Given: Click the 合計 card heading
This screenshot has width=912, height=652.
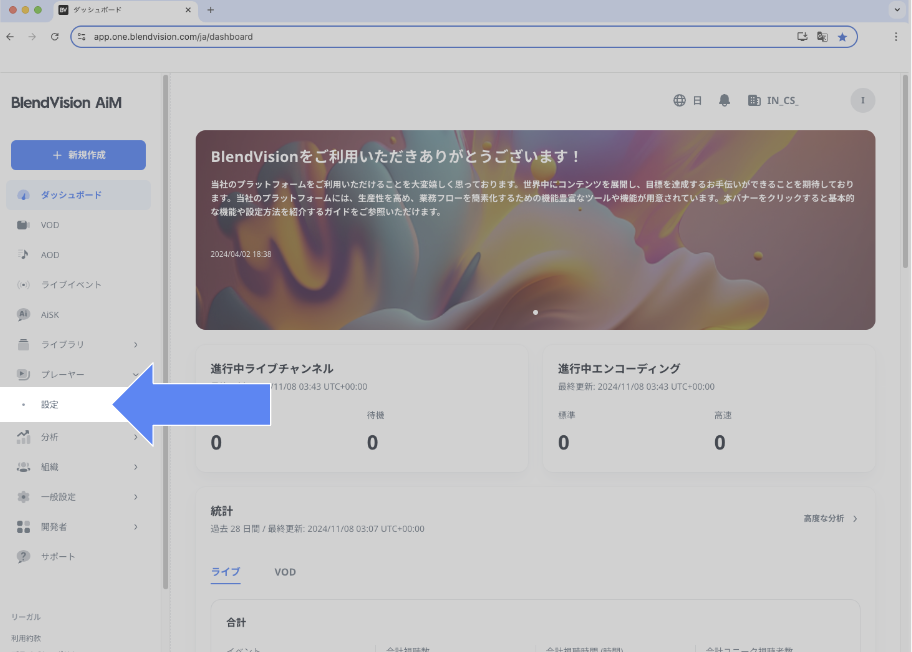Looking at the screenshot, I should 236,622.
